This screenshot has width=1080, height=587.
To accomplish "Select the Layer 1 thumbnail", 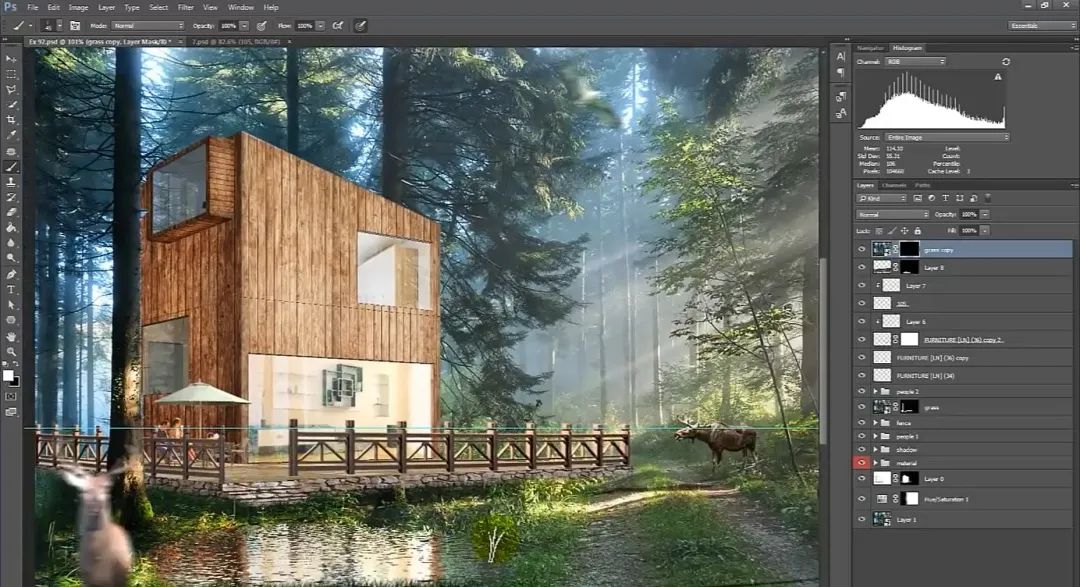I will (x=882, y=519).
